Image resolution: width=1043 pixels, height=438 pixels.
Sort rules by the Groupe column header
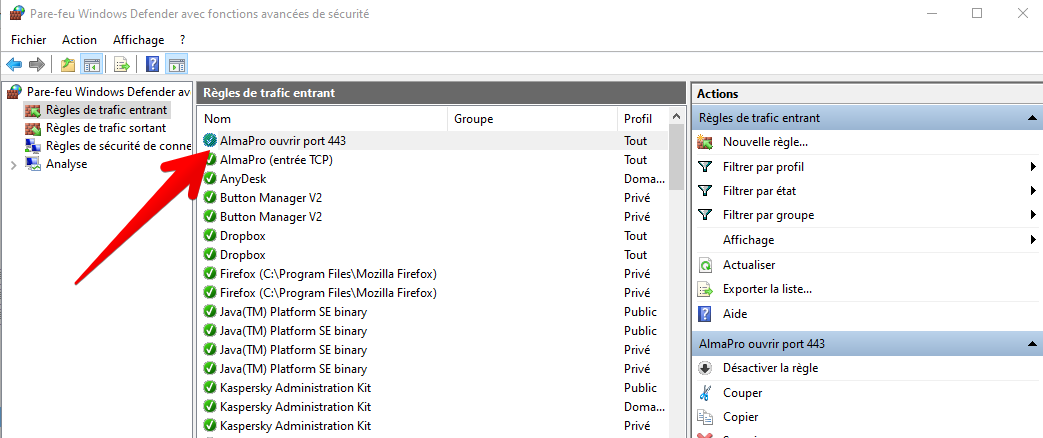tap(533, 119)
